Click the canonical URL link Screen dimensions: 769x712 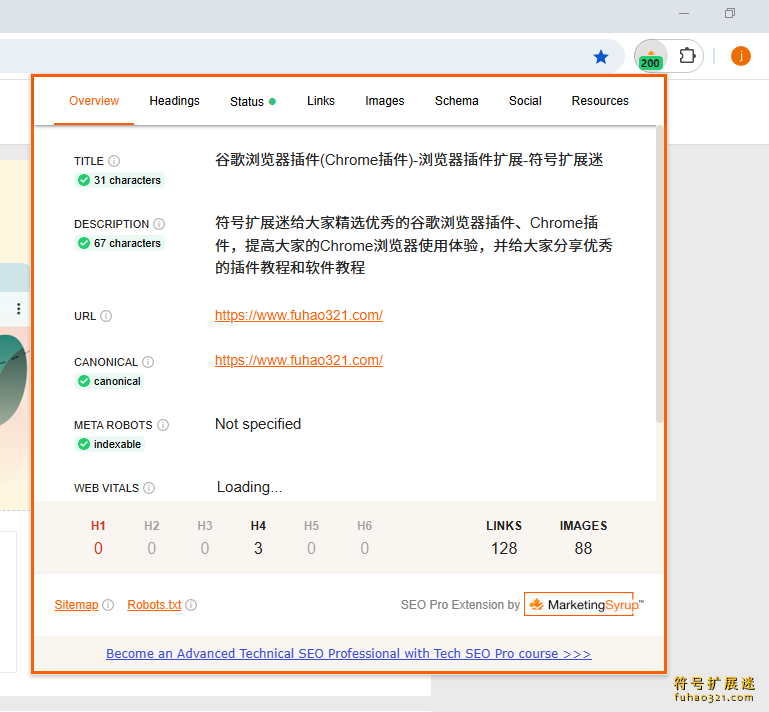pos(298,360)
